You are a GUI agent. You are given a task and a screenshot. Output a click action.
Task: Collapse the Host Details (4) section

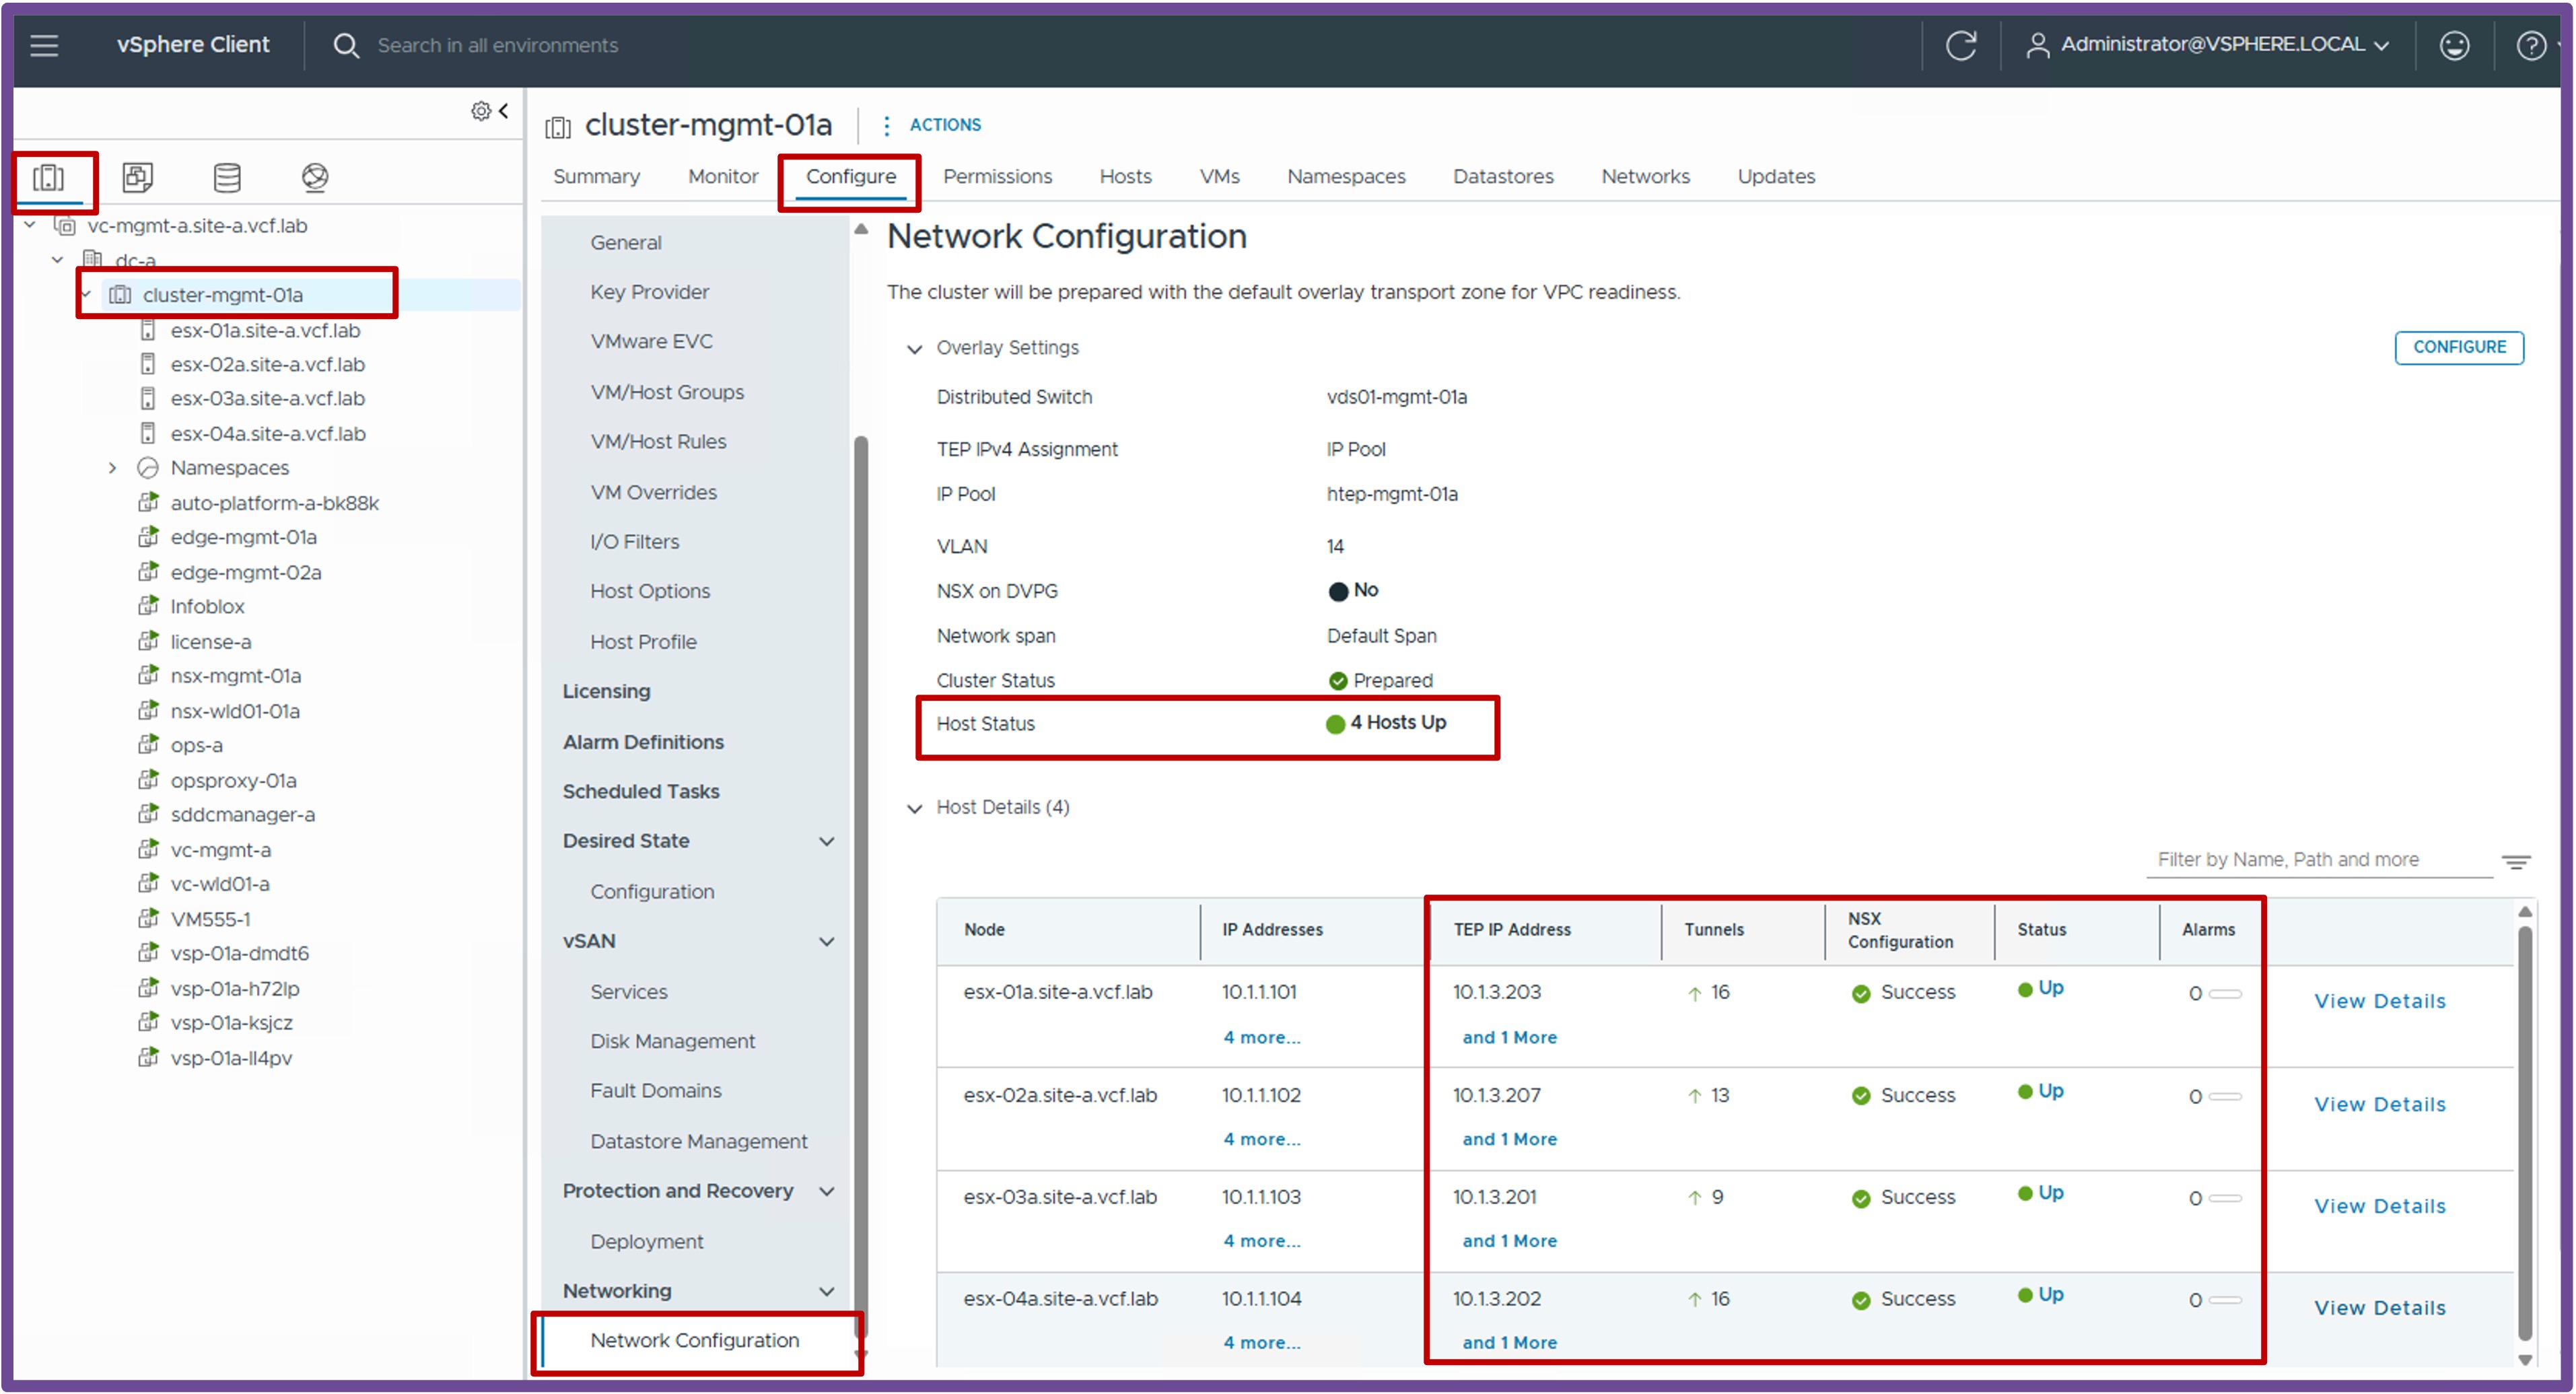point(914,808)
